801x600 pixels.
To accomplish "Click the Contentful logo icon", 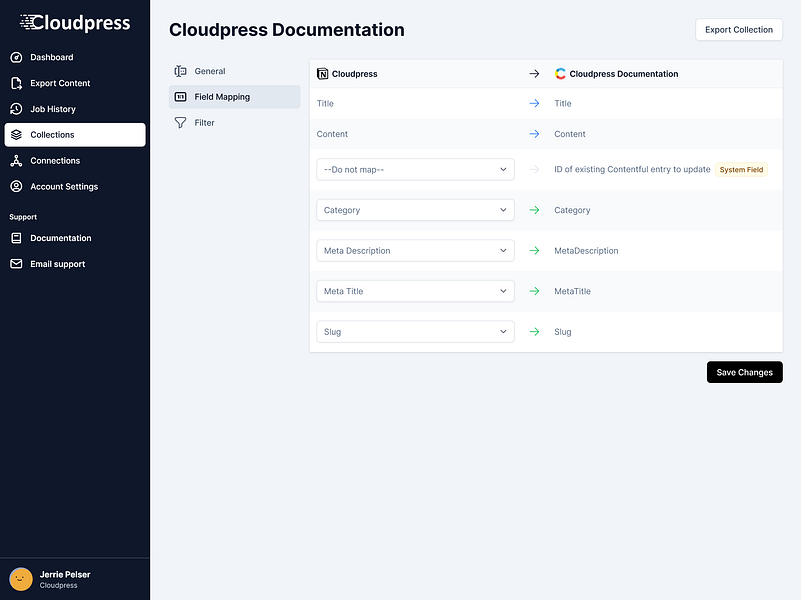I will coord(560,74).
